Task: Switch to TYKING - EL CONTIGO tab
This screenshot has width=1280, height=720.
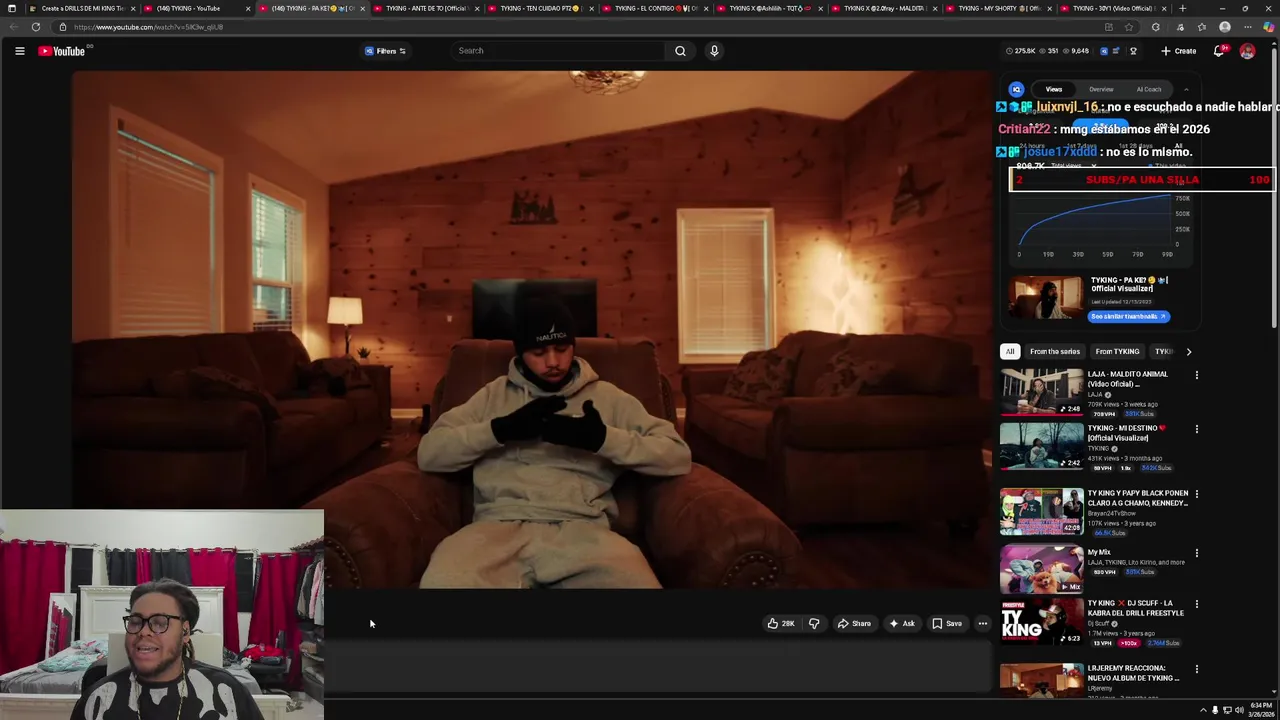Action: 655,8
